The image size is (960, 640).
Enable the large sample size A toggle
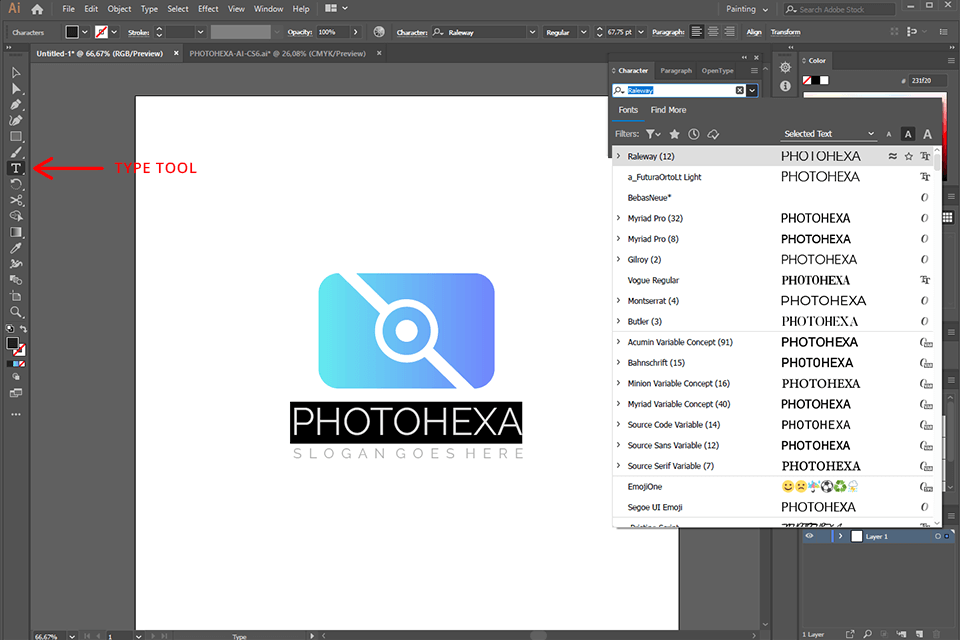point(926,133)
